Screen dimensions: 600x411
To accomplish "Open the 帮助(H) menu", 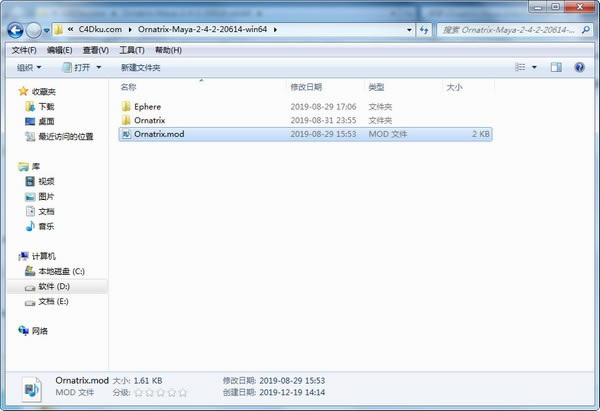I will (168, 50).
